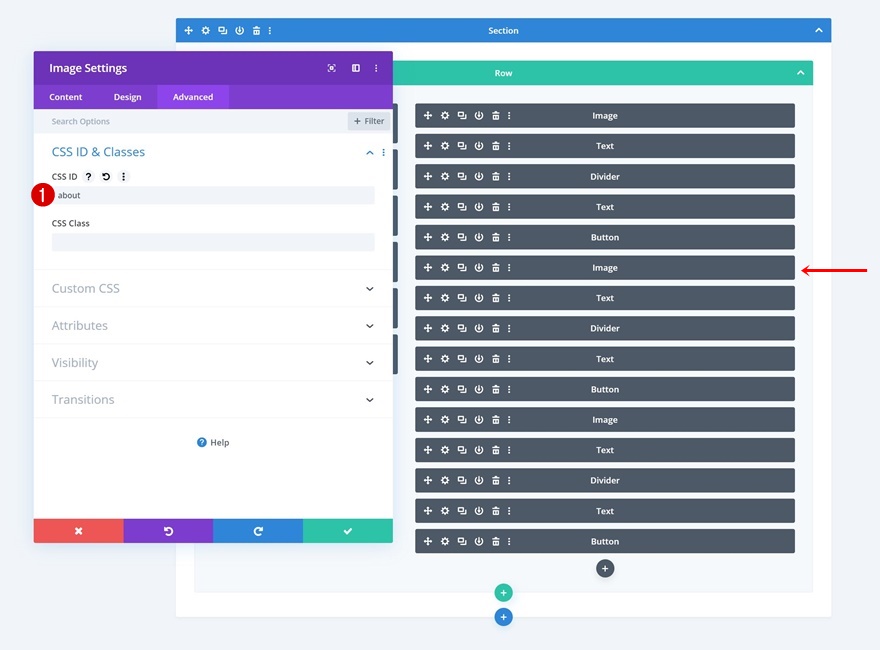Click the Image Settings snap-to-side column icon
880x650 pixels.
click(356, 68)
